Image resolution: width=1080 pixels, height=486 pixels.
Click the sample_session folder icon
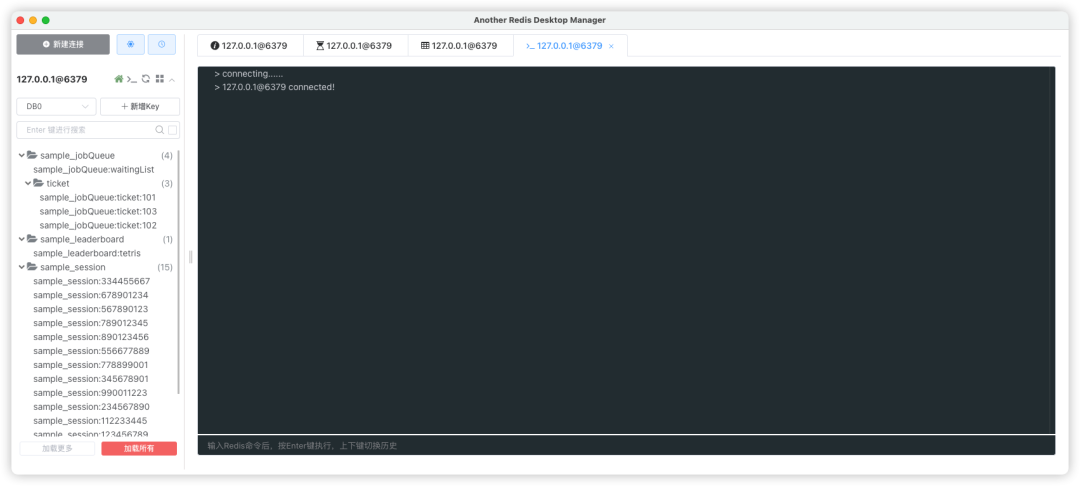(32, 267)
